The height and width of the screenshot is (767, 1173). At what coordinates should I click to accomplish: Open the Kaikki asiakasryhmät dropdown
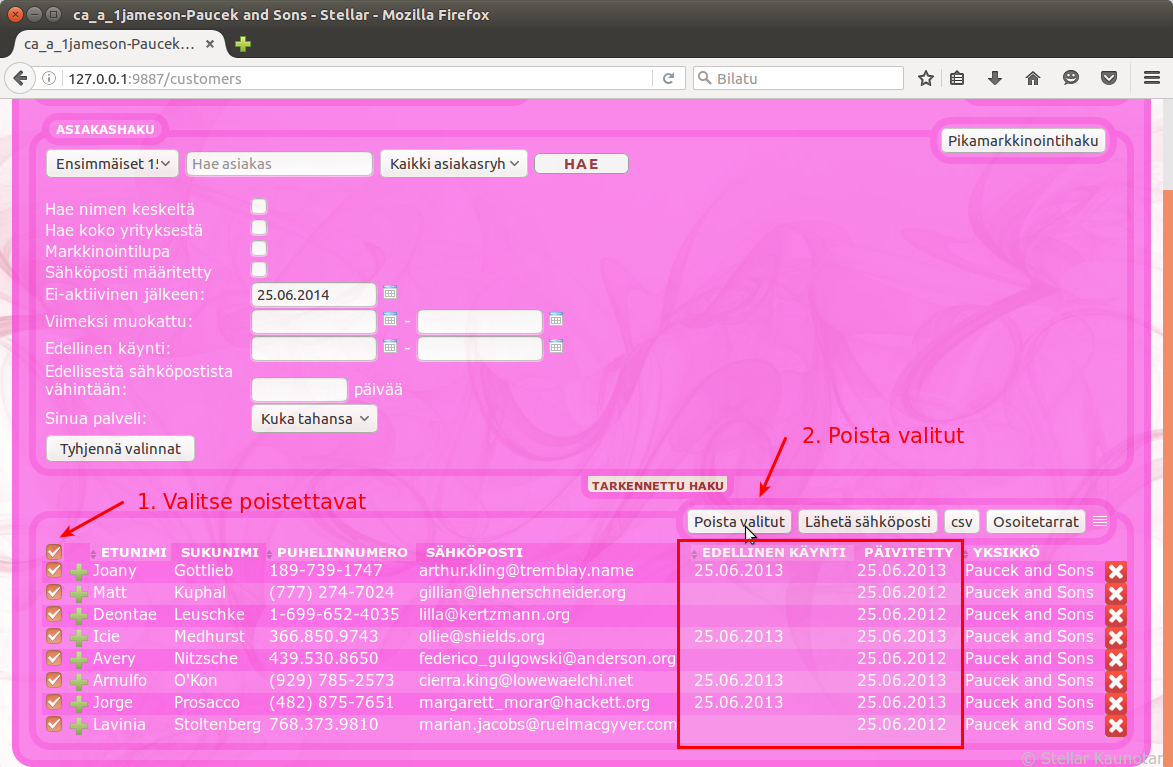point(454,163)
